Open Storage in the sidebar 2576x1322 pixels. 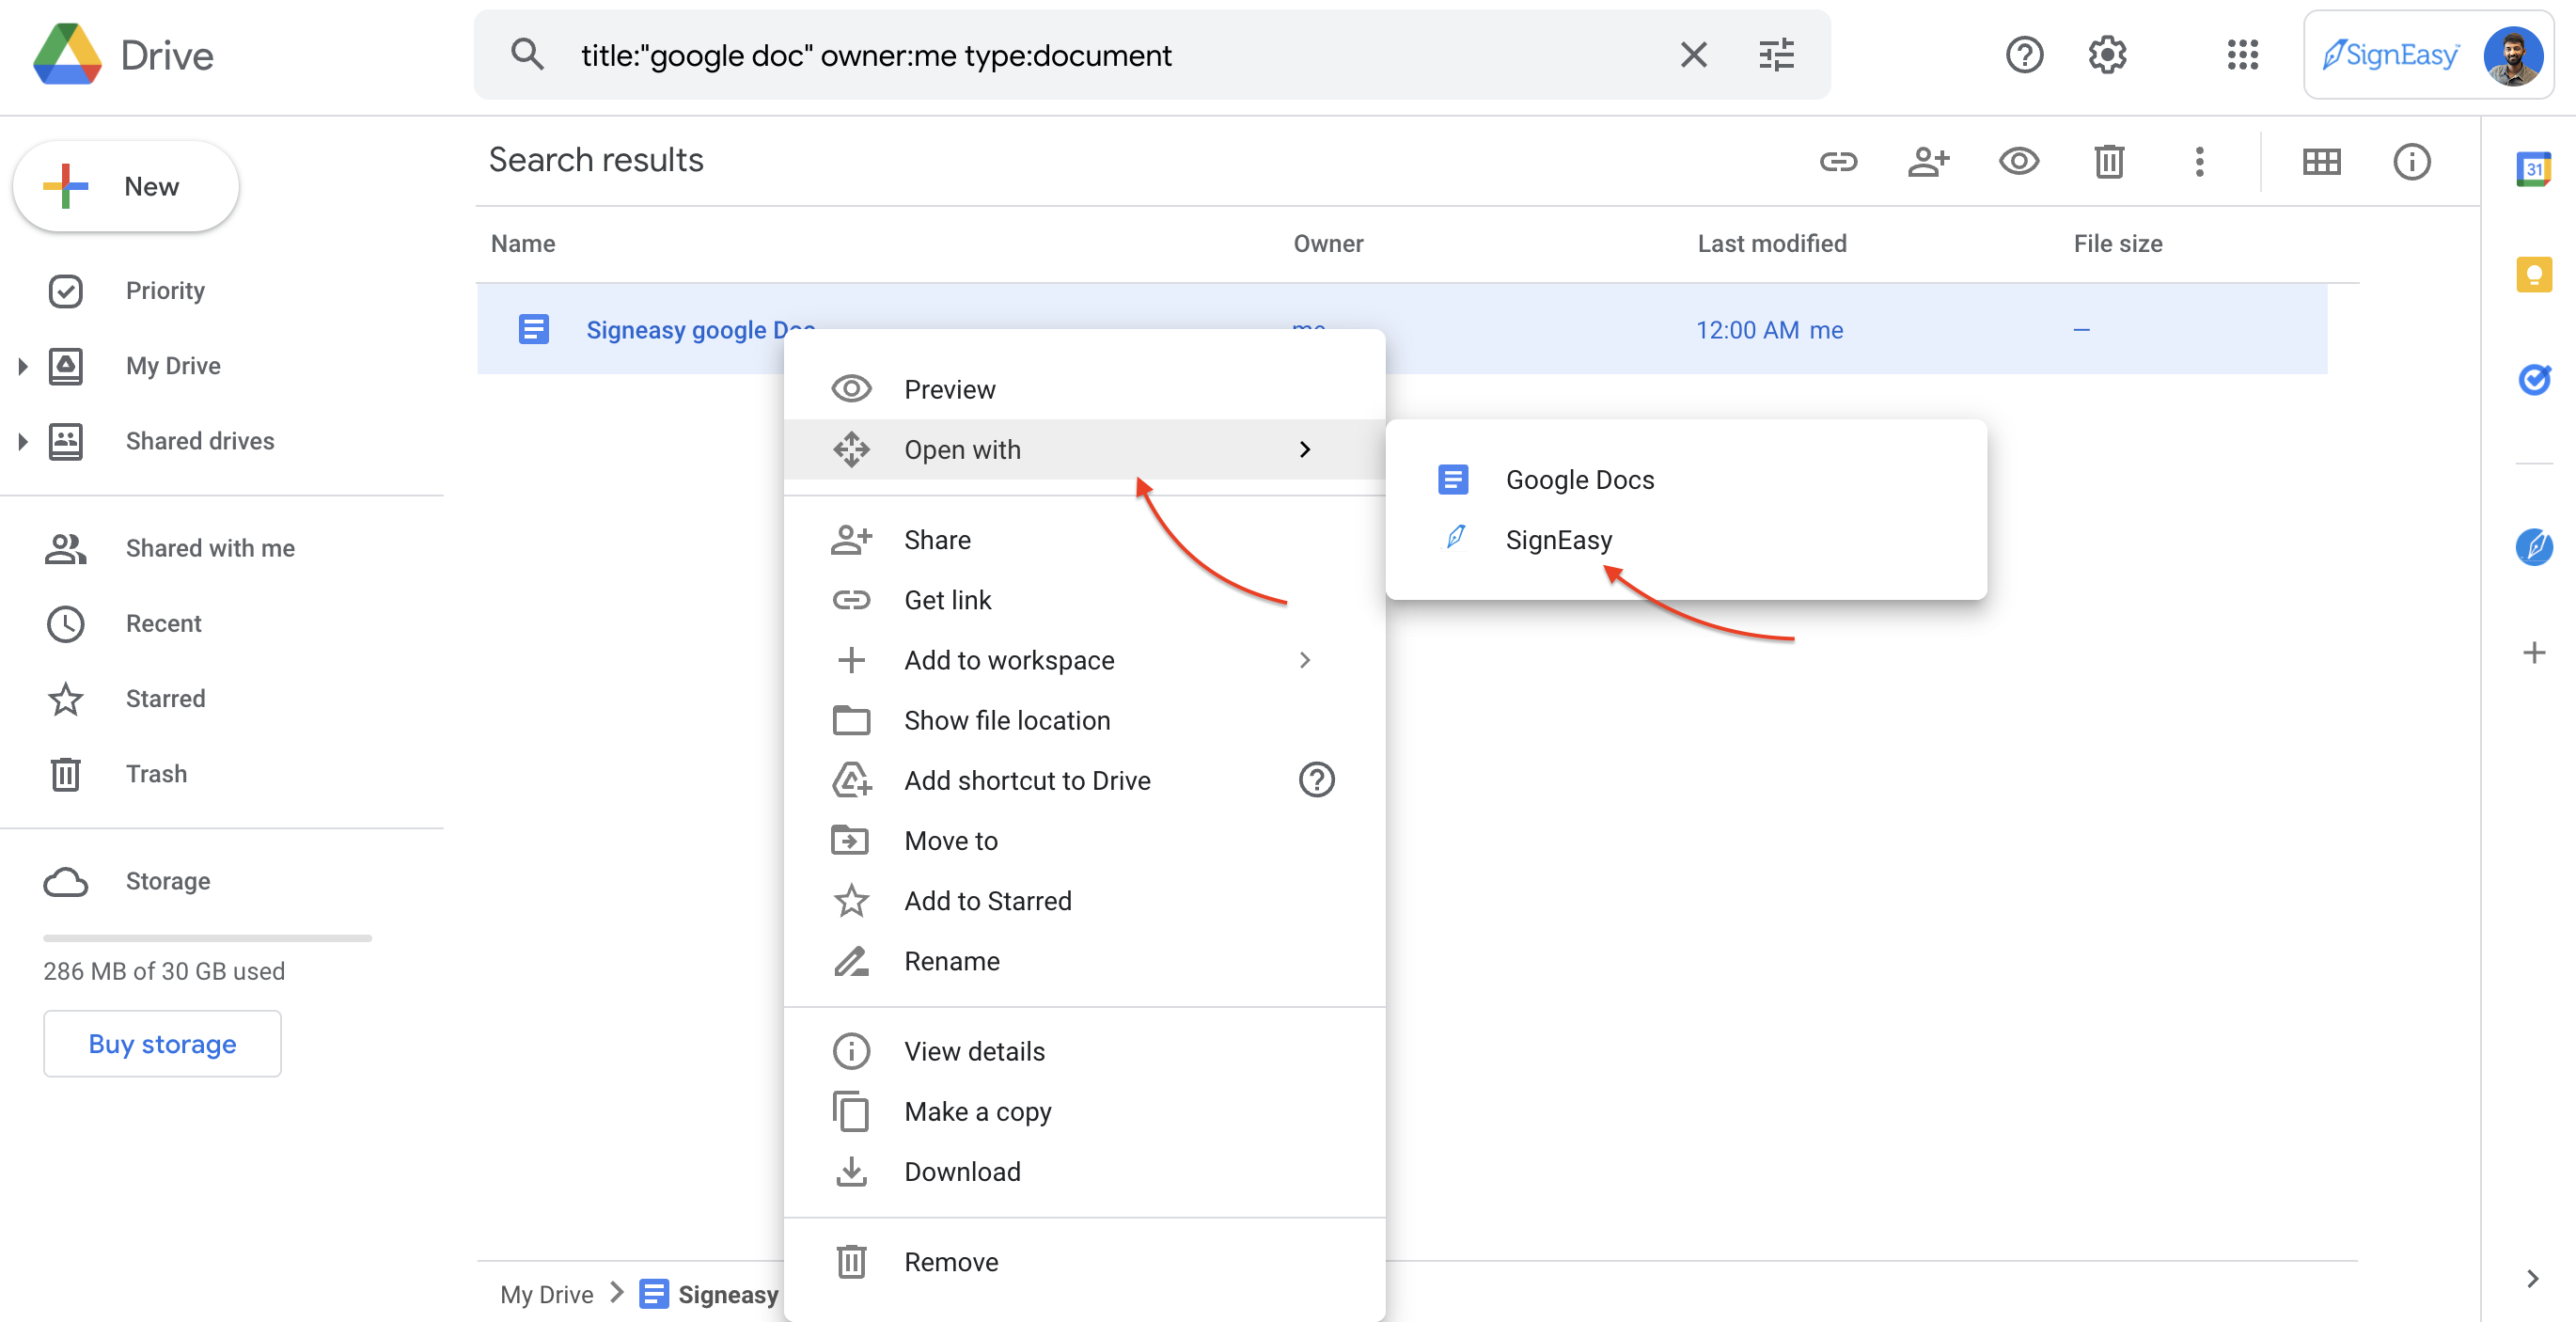click(x=168, y=881)
